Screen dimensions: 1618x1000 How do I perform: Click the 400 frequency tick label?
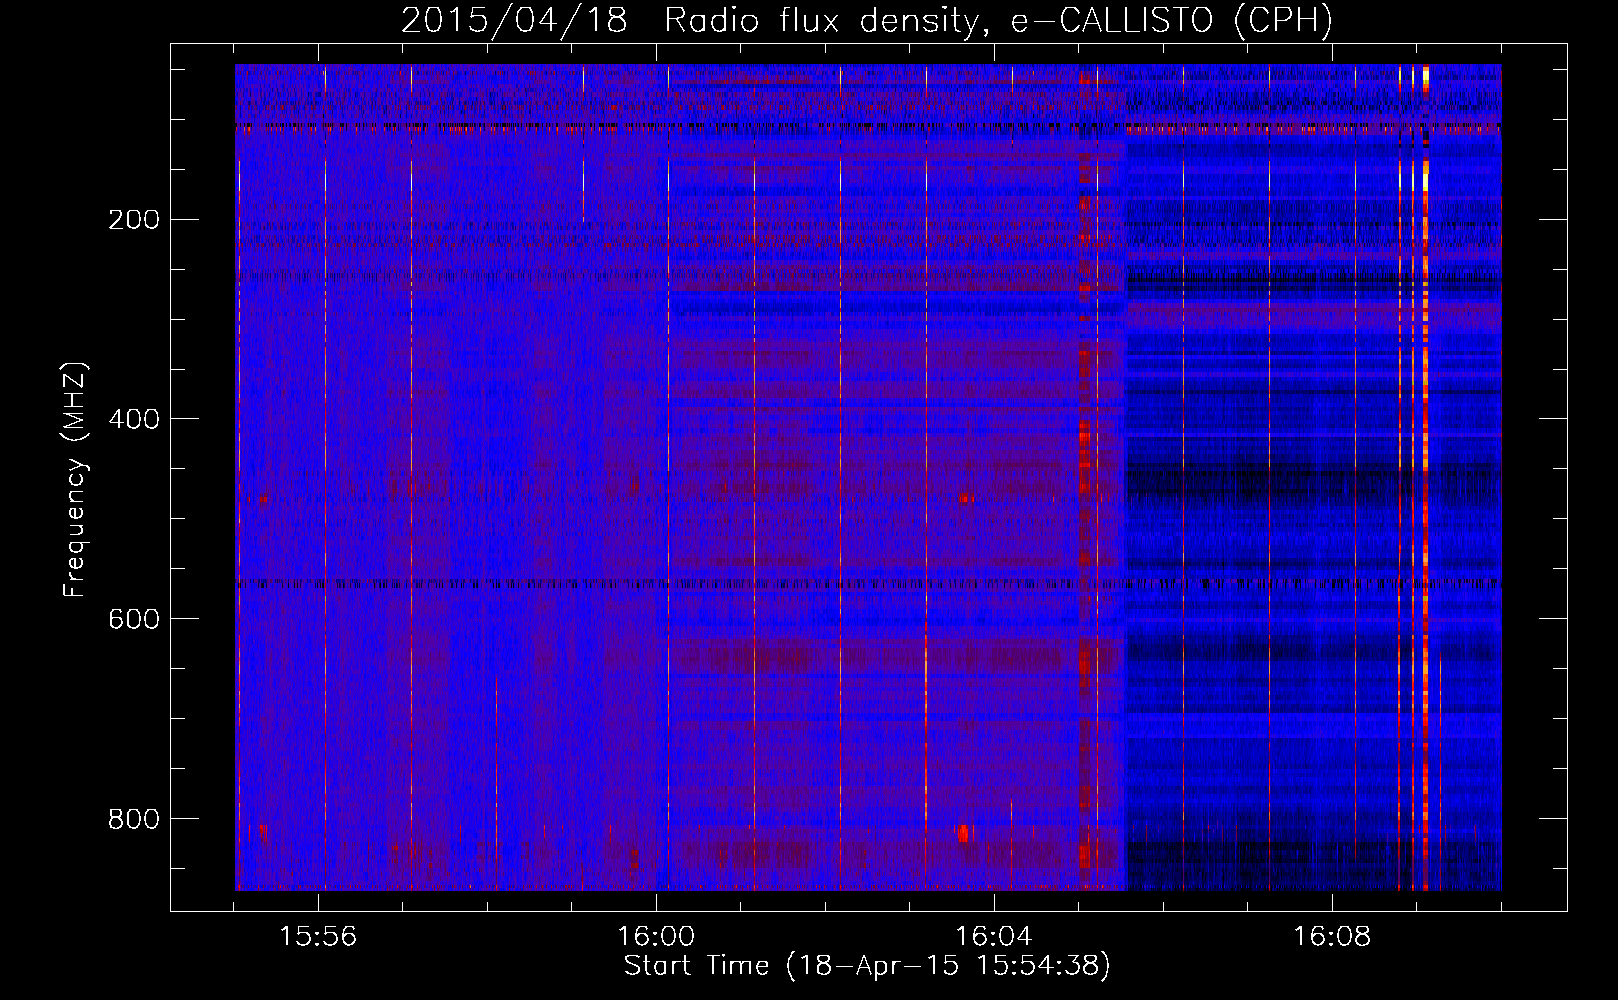(x=134, y=420)
